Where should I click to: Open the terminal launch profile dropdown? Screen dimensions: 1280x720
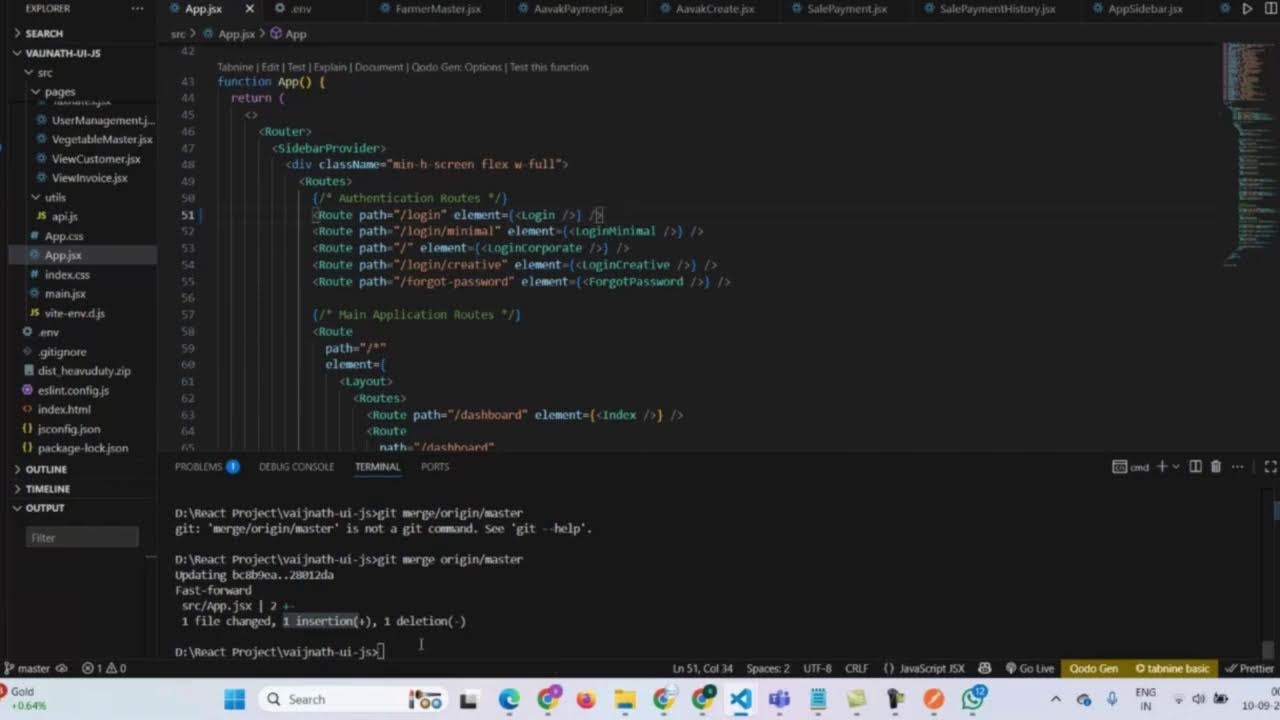pos(1176,467)
